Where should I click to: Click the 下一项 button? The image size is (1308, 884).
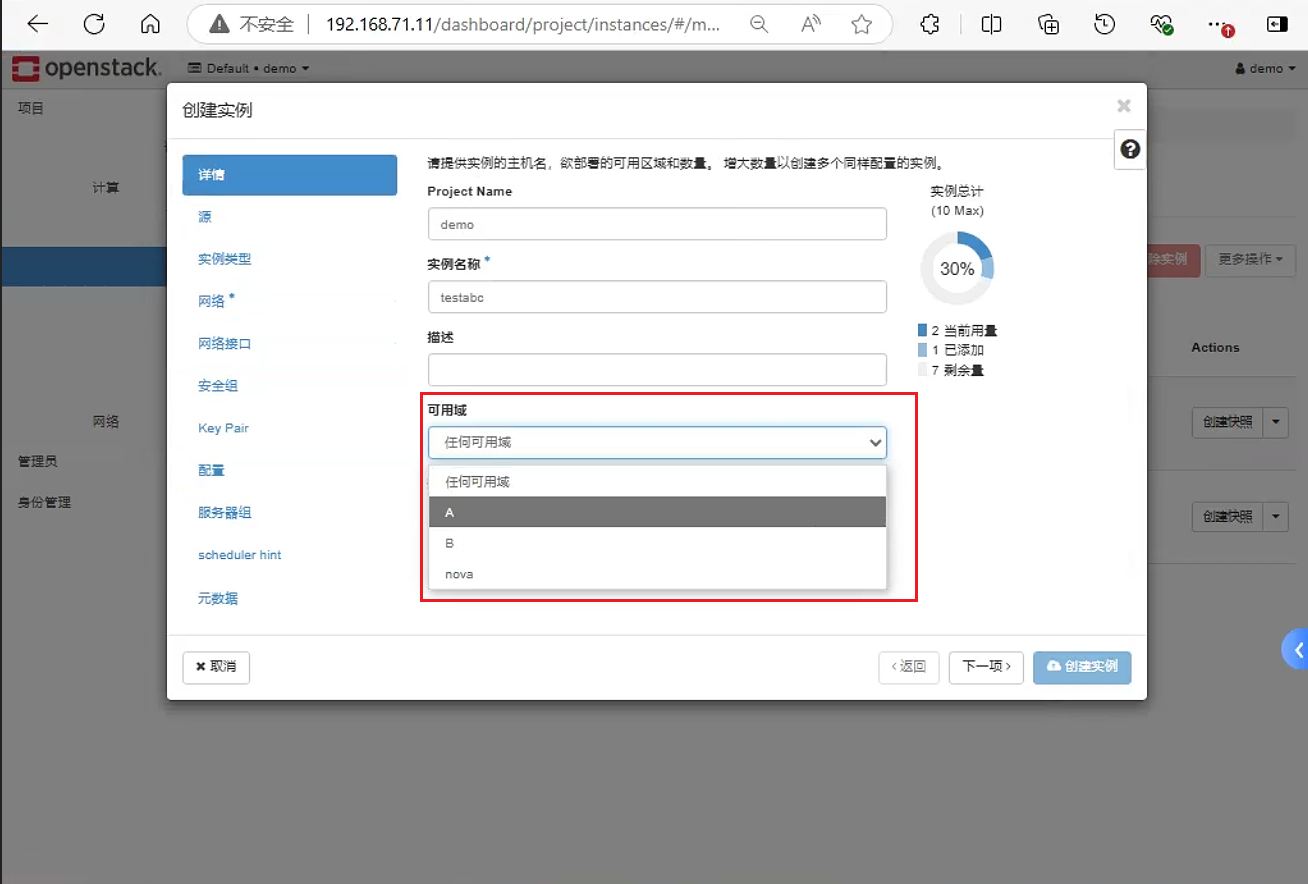pos(986,667)
